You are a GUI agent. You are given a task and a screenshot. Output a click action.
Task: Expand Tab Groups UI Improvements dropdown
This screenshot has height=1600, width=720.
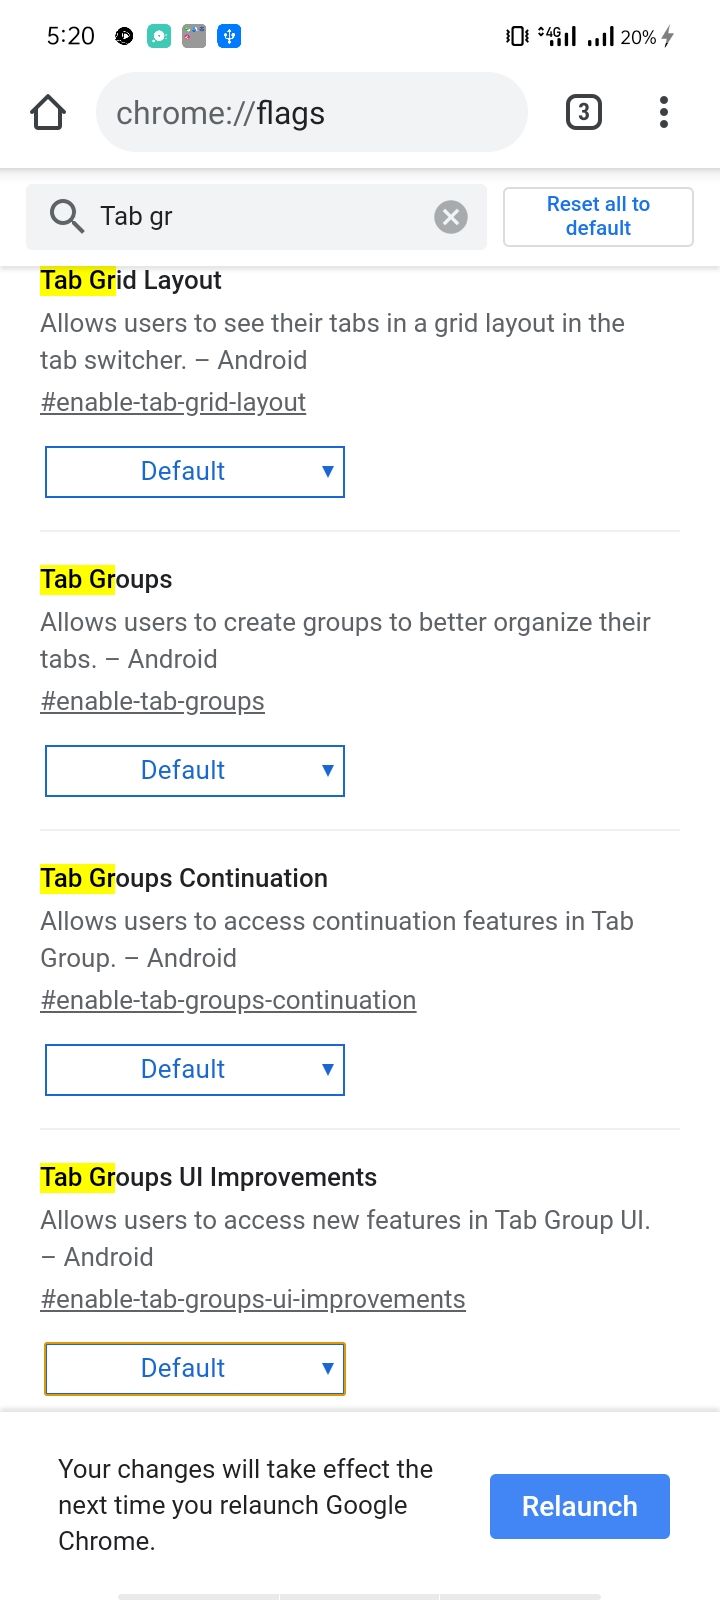(195, 1369)
